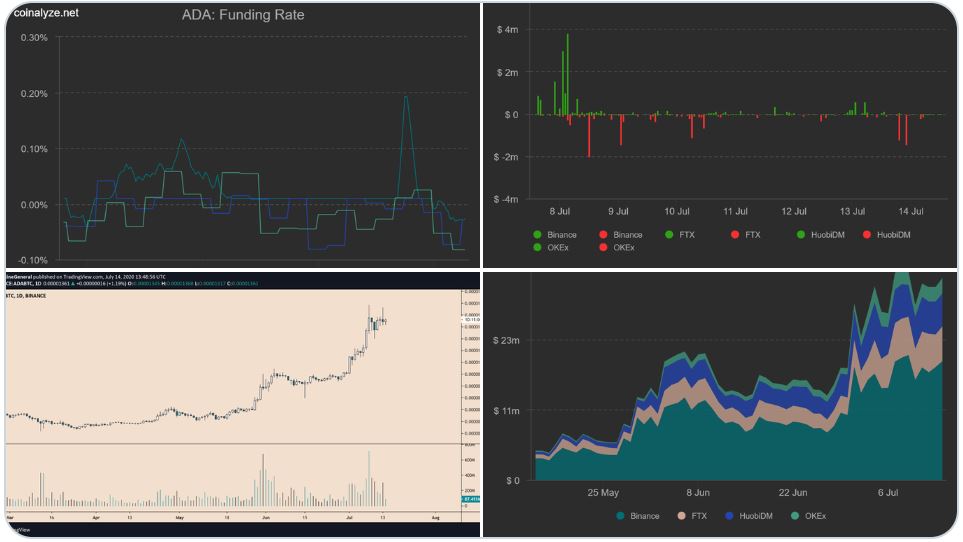Toggle red HuobiDM series in liquidations legend

click(886, 234)
